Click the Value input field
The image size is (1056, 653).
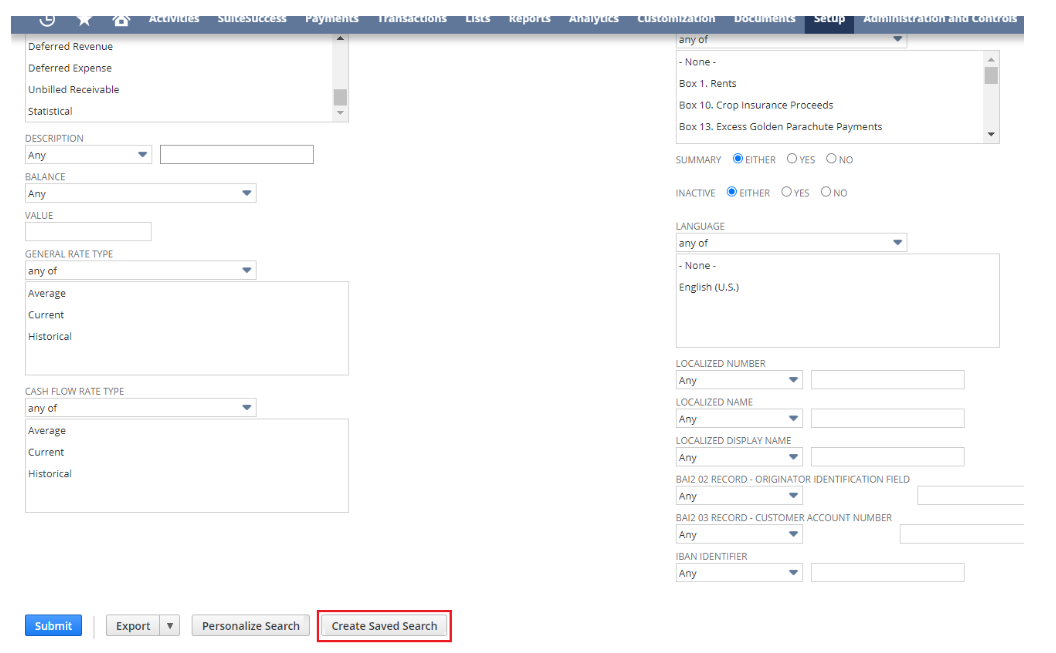pos(88,232)
